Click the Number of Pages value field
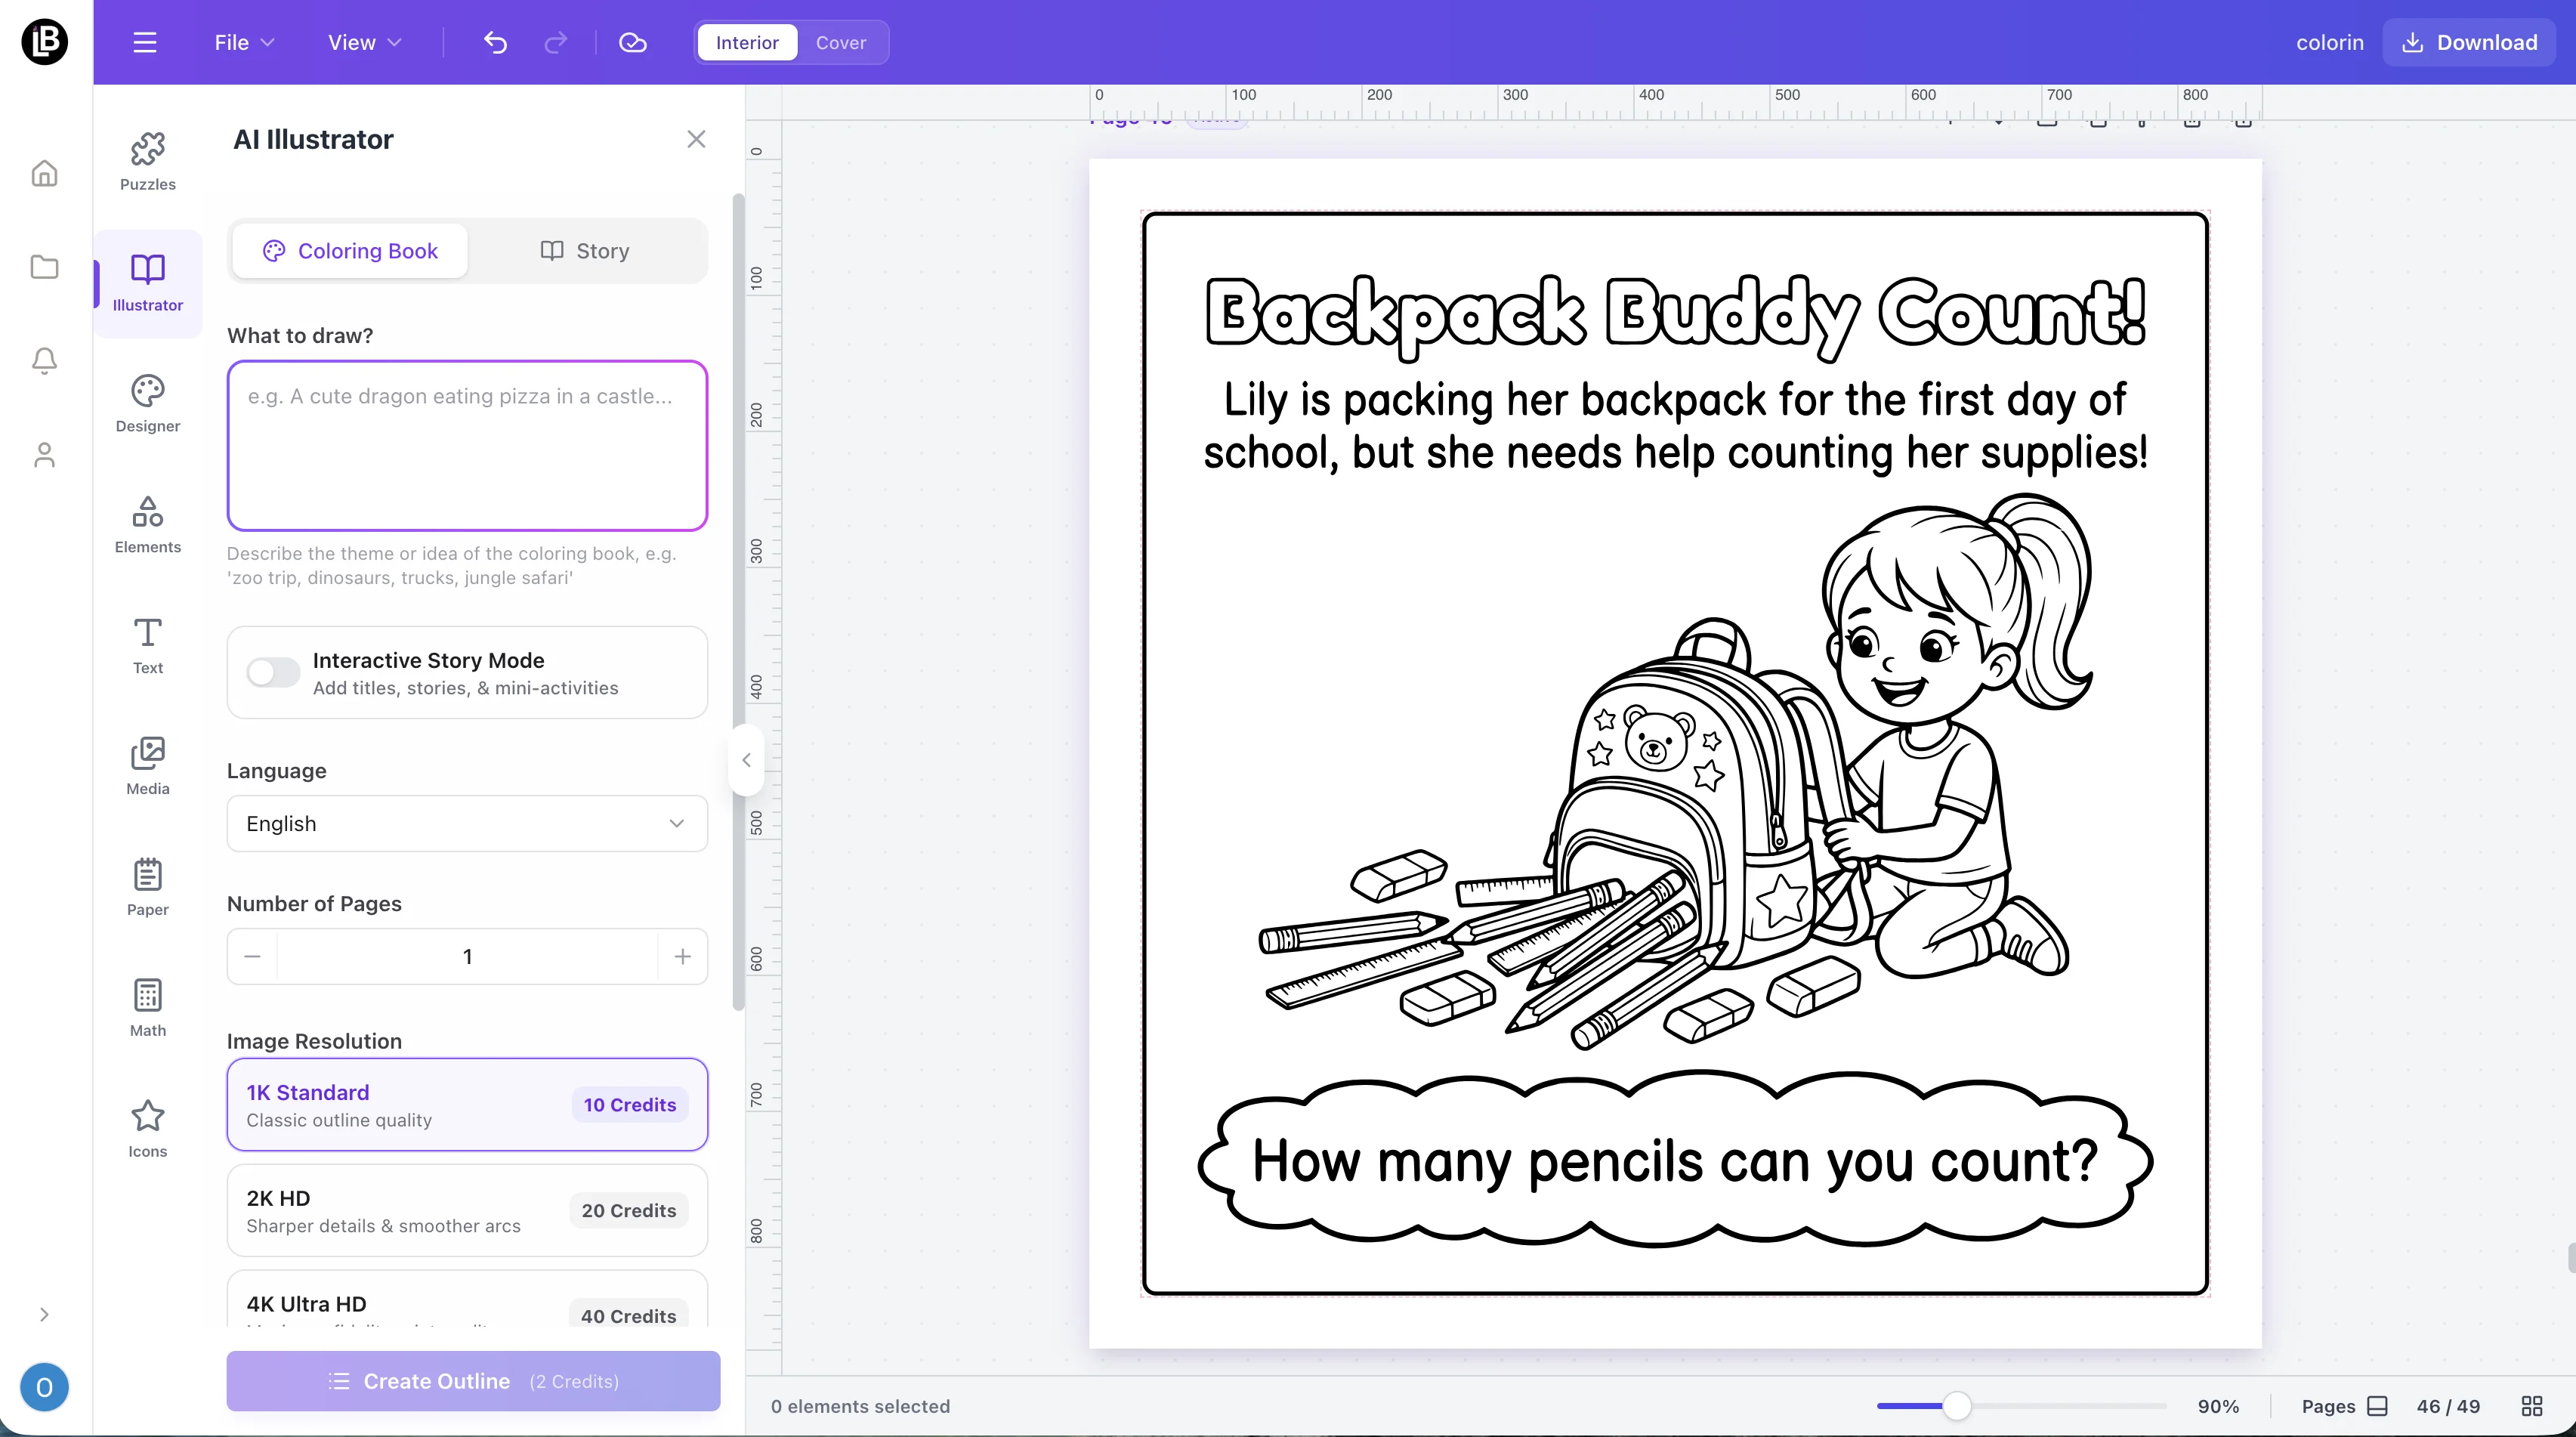This screenshot has height=1437, width=2576. click(x=467, y=957)
